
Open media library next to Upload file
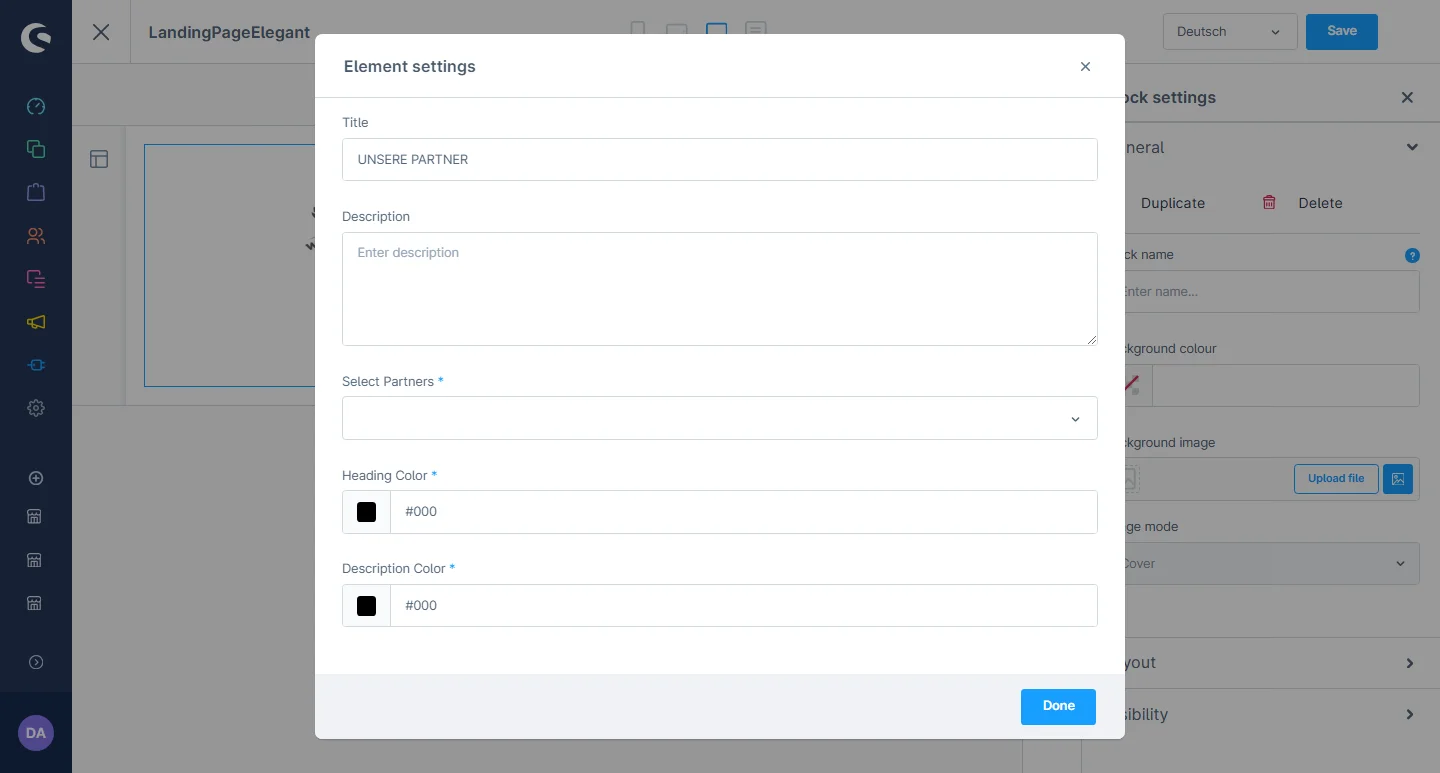1398,479
